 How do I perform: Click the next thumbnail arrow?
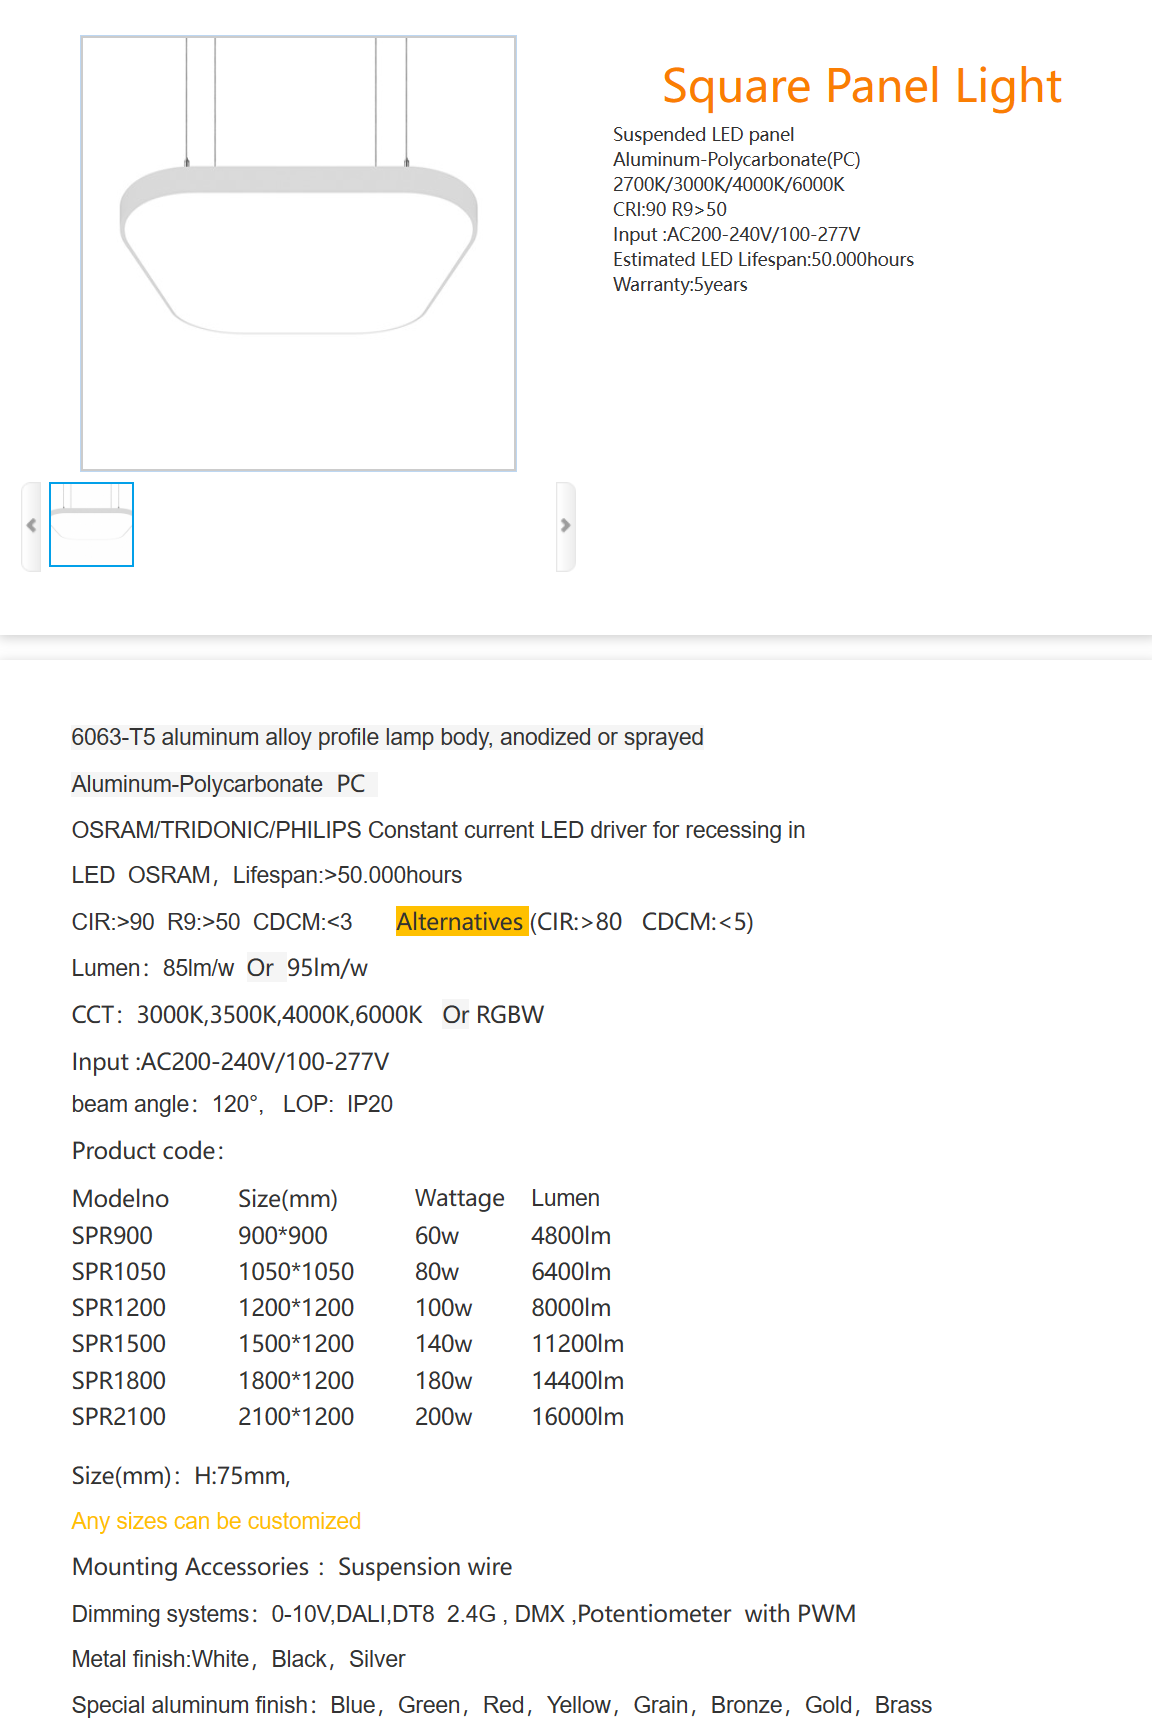click(x=566, y=526)
